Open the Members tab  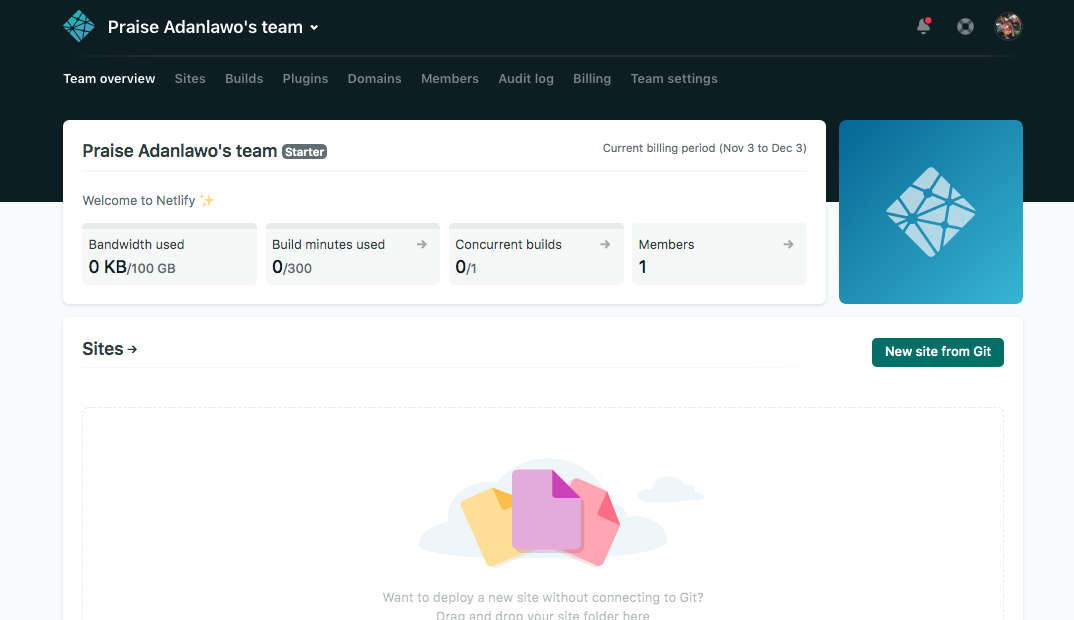coord(450,79)
